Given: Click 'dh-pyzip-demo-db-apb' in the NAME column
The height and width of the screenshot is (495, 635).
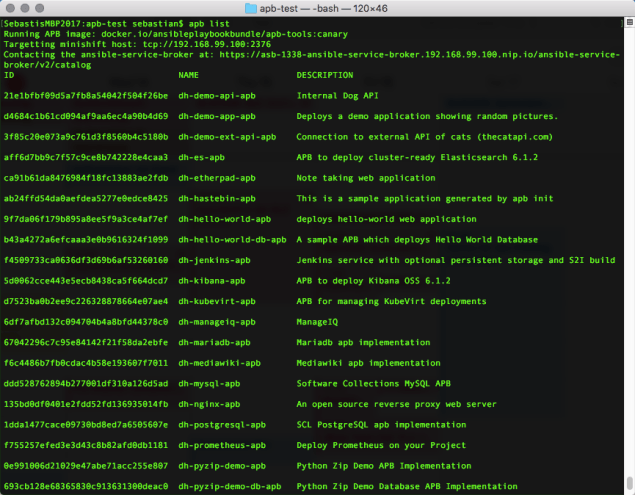Looking at the screenshot, I should 230,486.
